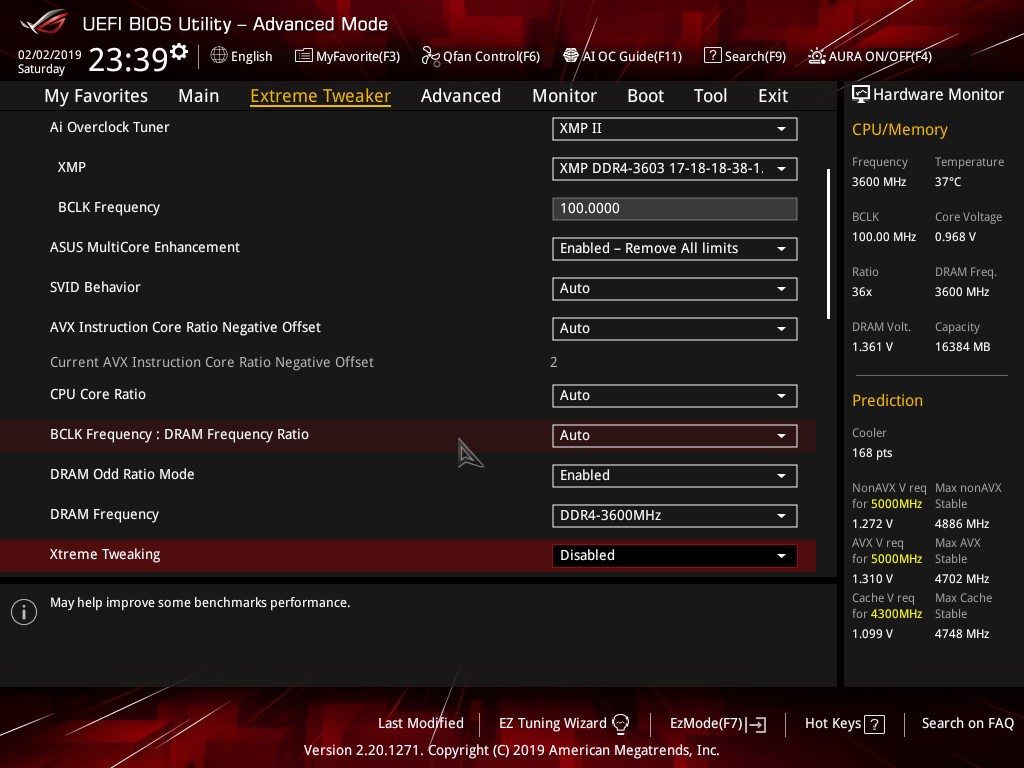Click Last Modified
This screenshot has height=768, width=1024.
click(421, 723)
